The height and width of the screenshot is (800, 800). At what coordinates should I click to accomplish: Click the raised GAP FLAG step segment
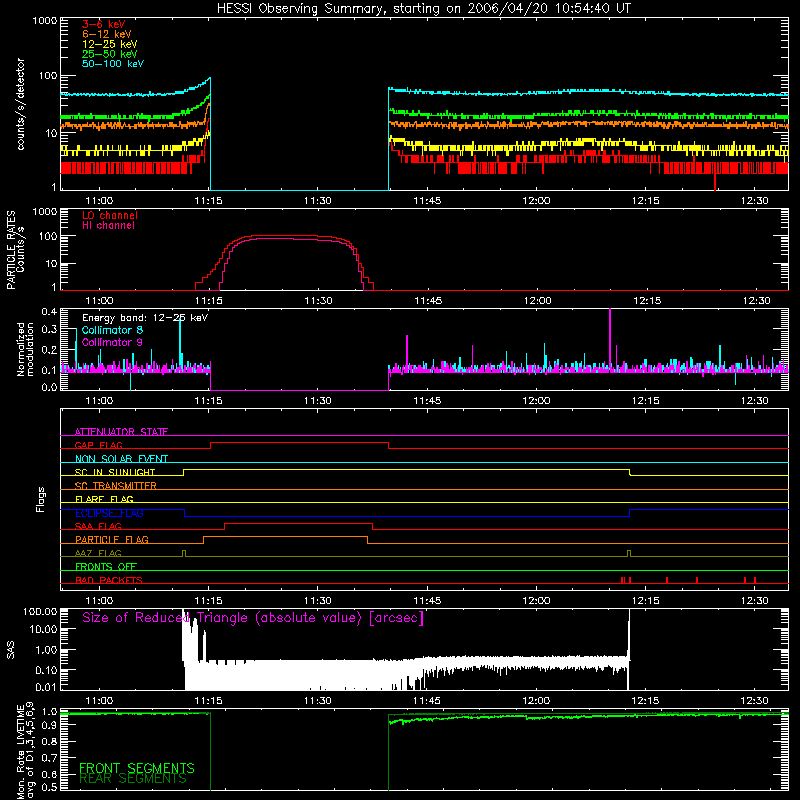pos(299,443)
